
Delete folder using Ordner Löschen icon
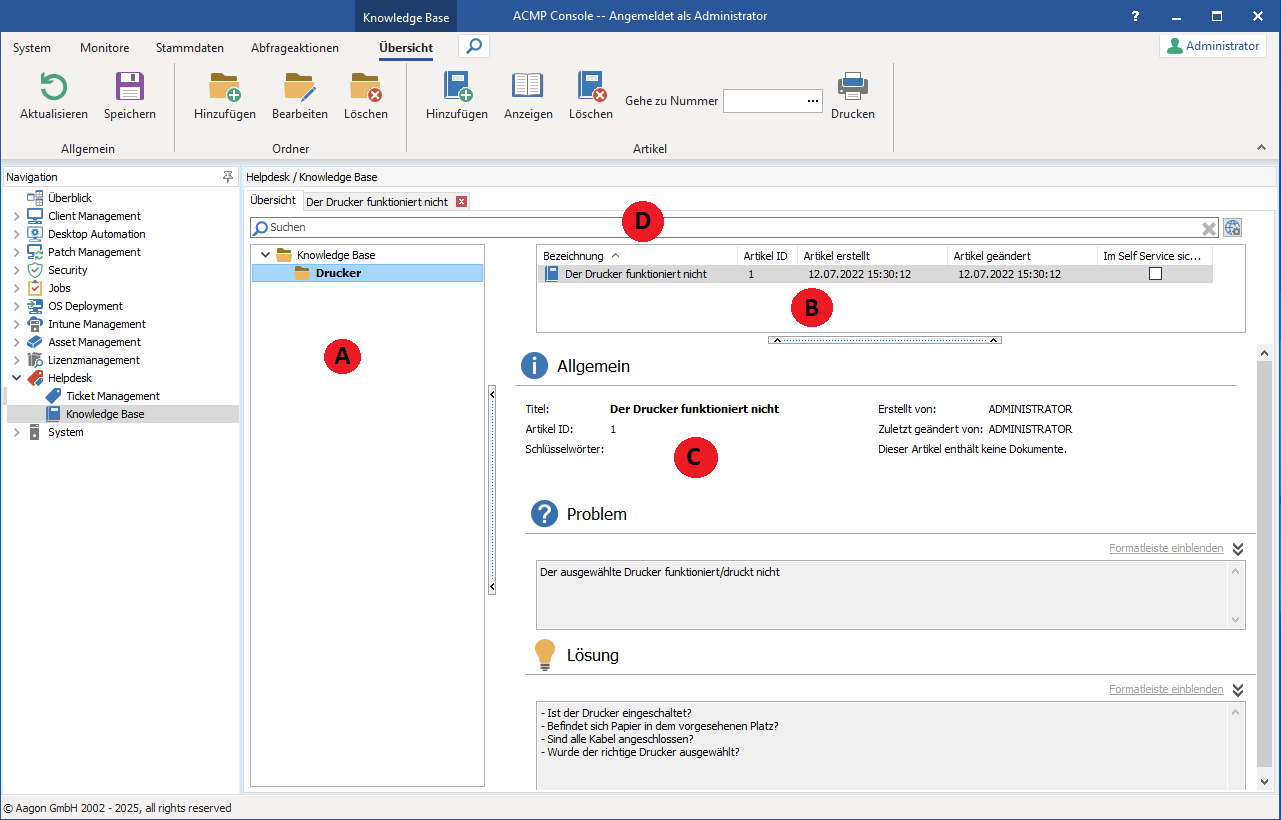pos(365,88)
